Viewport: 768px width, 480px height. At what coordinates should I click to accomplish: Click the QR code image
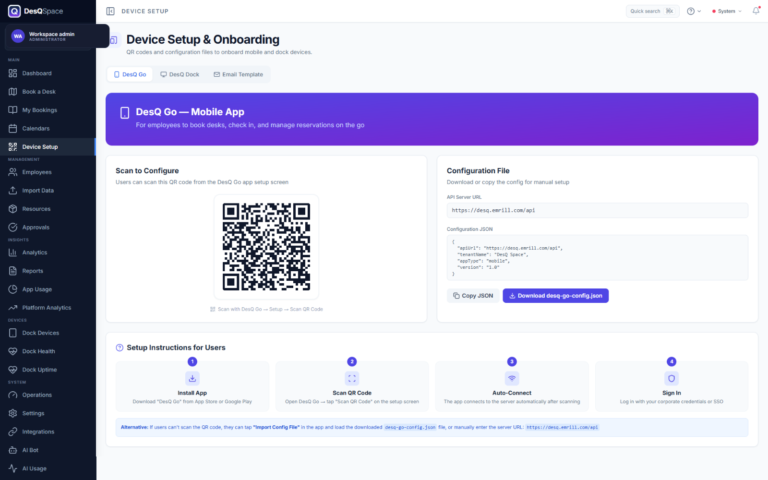[x=266, y=247]
